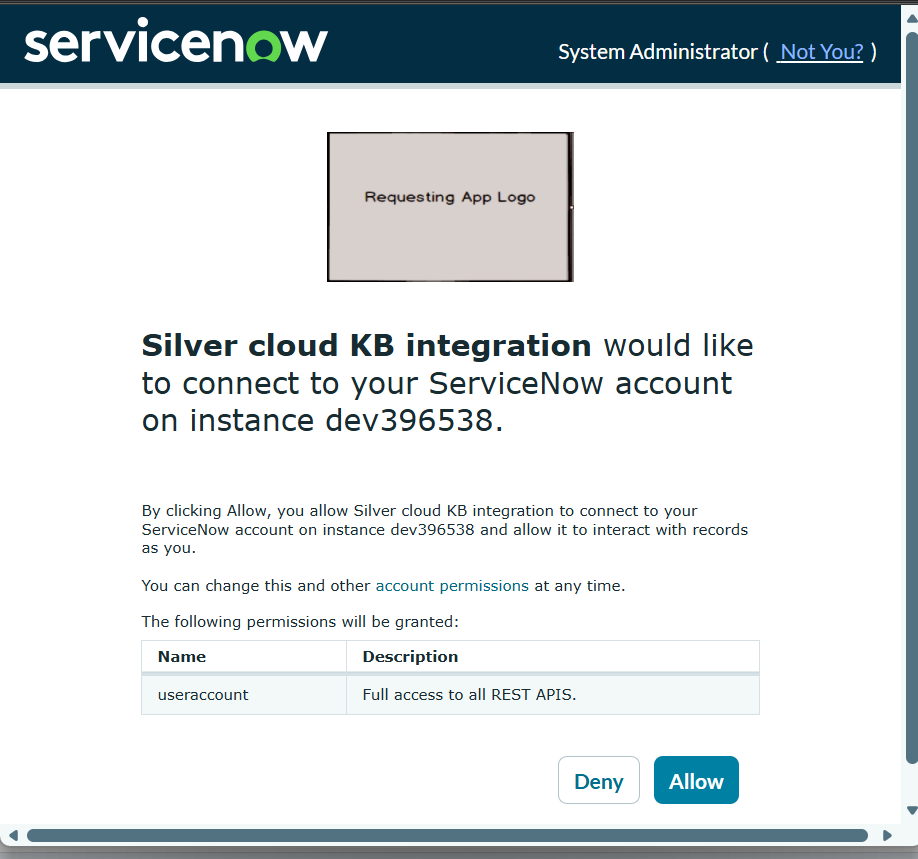Open the account permissions link
The height and width of the screenshot is (859, 918).
(452, 586)
